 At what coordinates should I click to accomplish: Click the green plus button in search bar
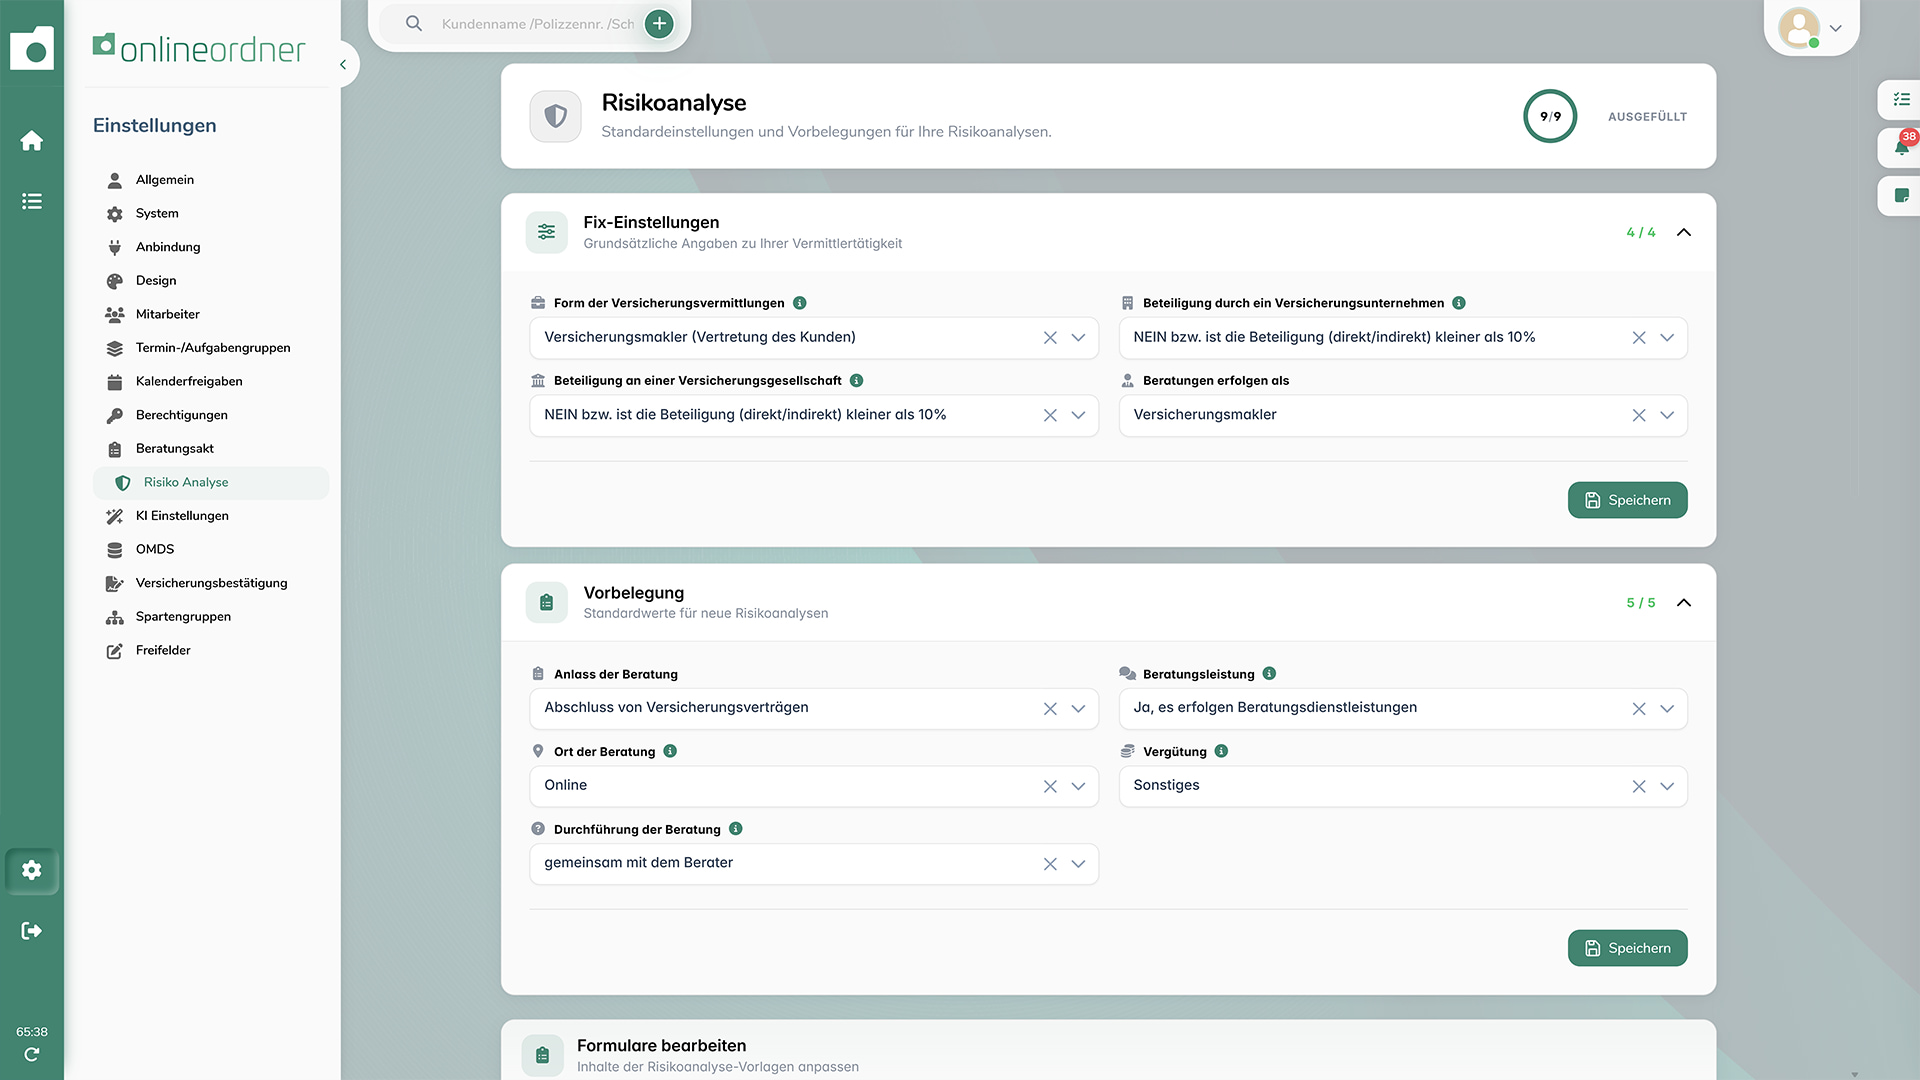click(659, 23)
